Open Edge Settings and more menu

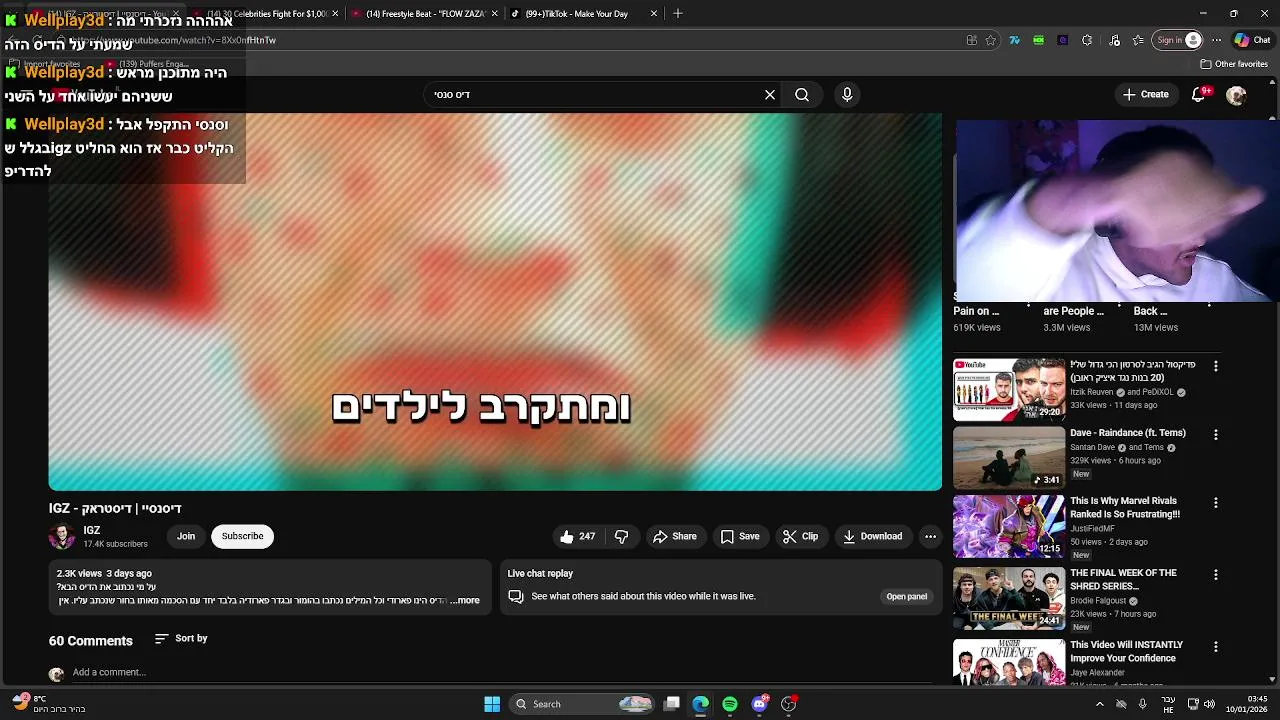pyautogui.click(x=1216, y=40)
